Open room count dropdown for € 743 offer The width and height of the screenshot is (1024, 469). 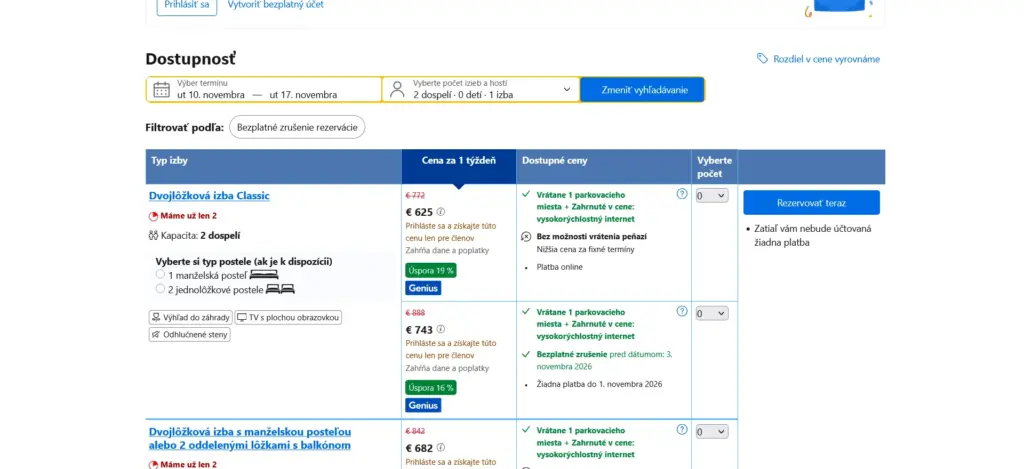click(712, 314)
